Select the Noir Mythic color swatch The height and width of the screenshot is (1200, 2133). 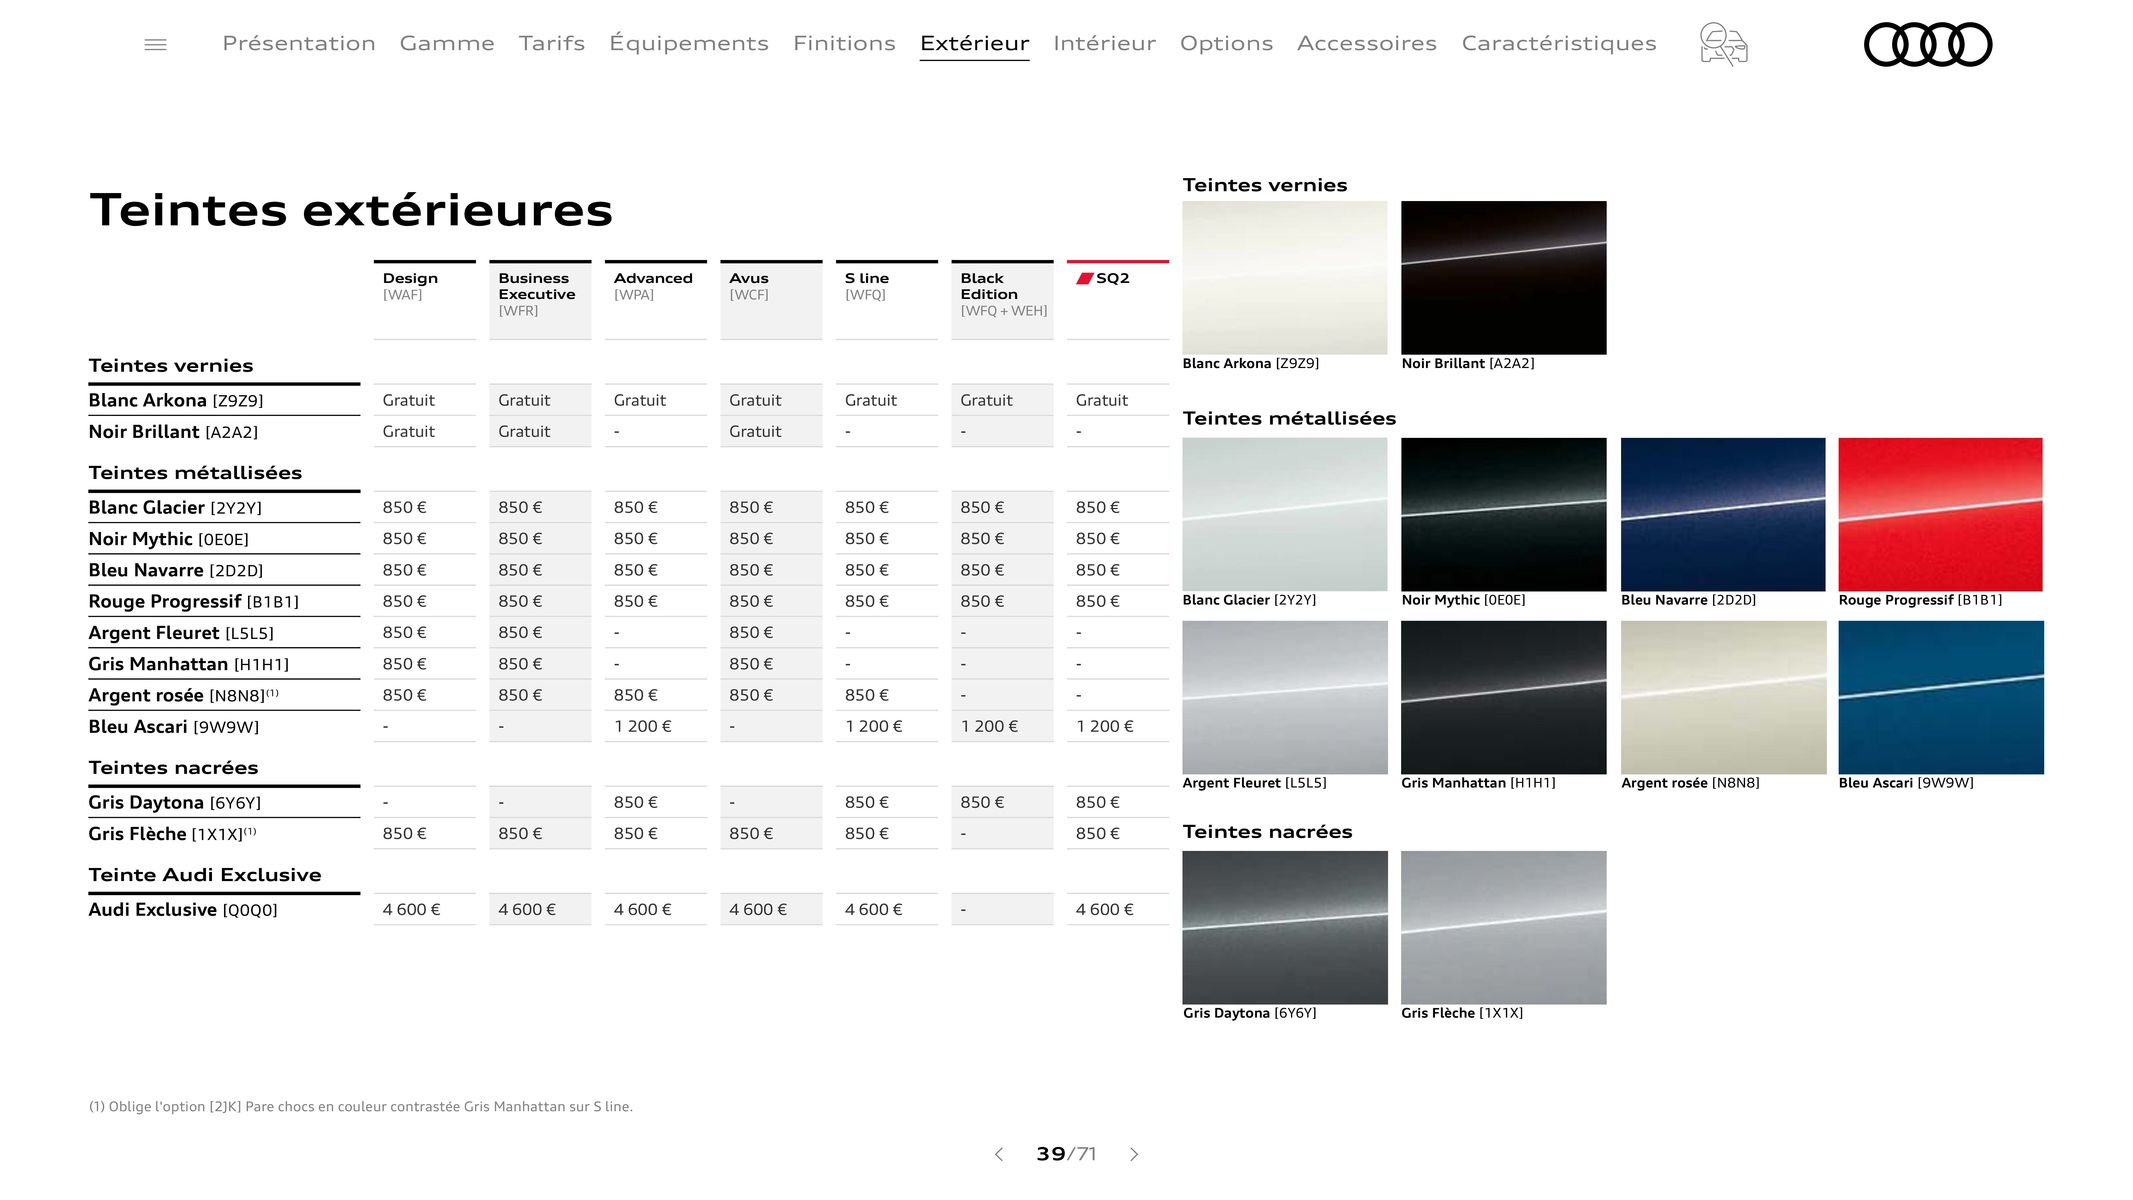(x=1504, y=514)
